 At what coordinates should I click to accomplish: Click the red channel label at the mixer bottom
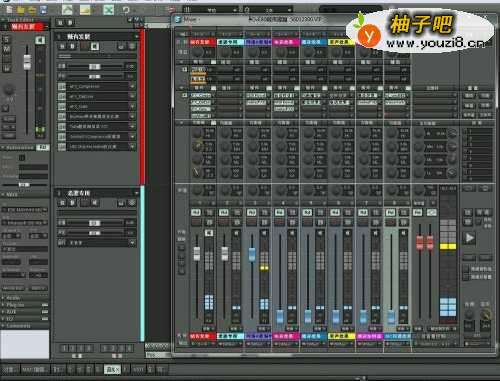click(x=203, y=336)
